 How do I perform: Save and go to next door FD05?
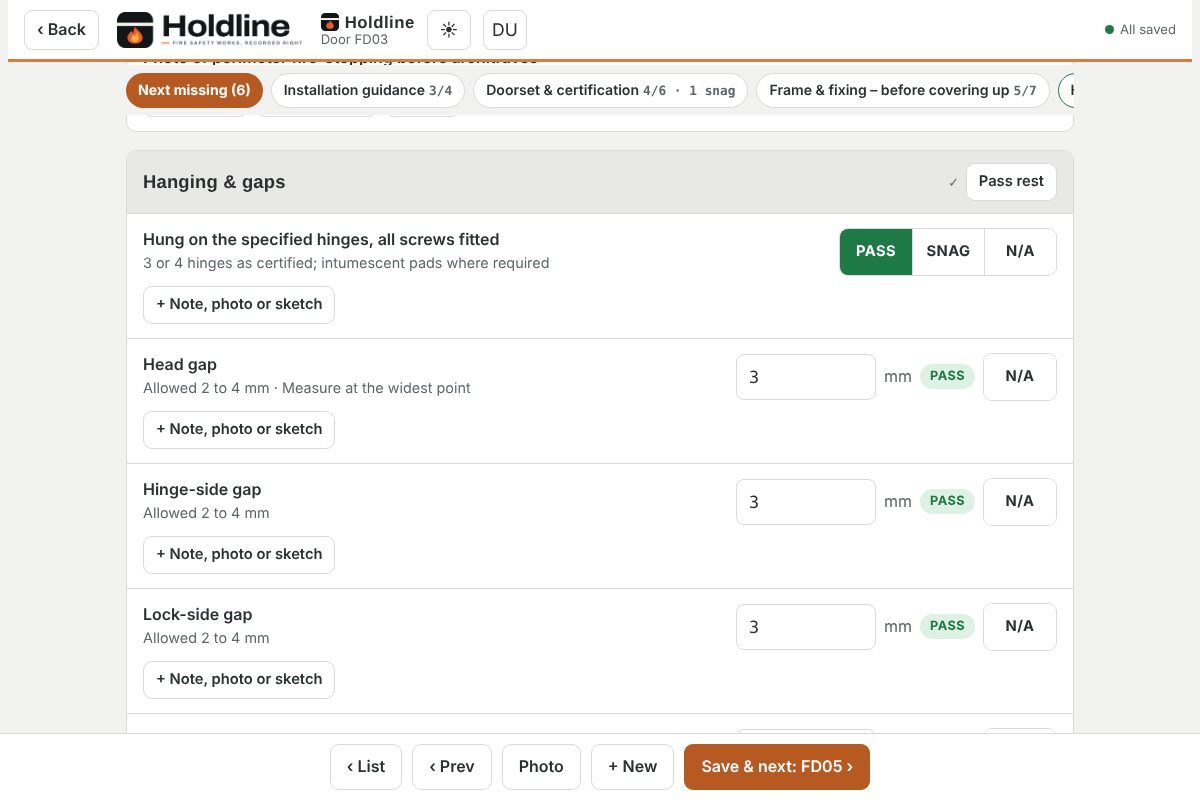click(777, 767)
